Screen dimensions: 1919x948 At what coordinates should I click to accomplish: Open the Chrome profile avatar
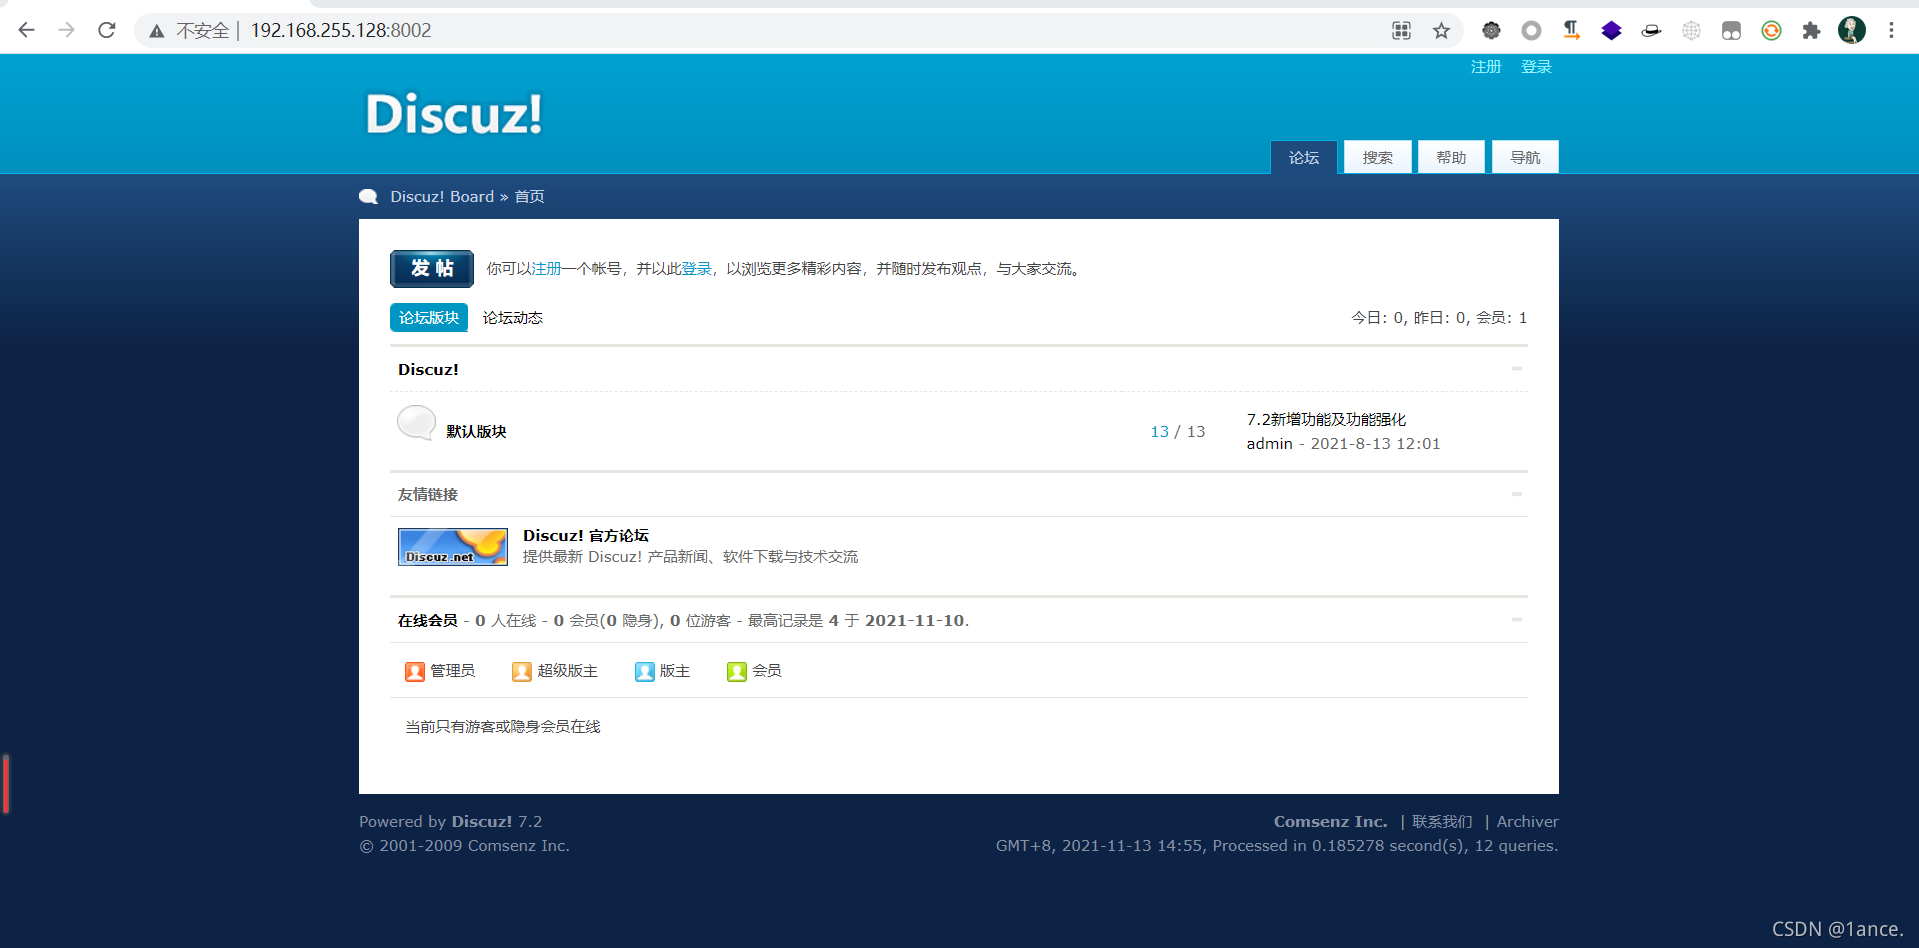[1851, 30]
